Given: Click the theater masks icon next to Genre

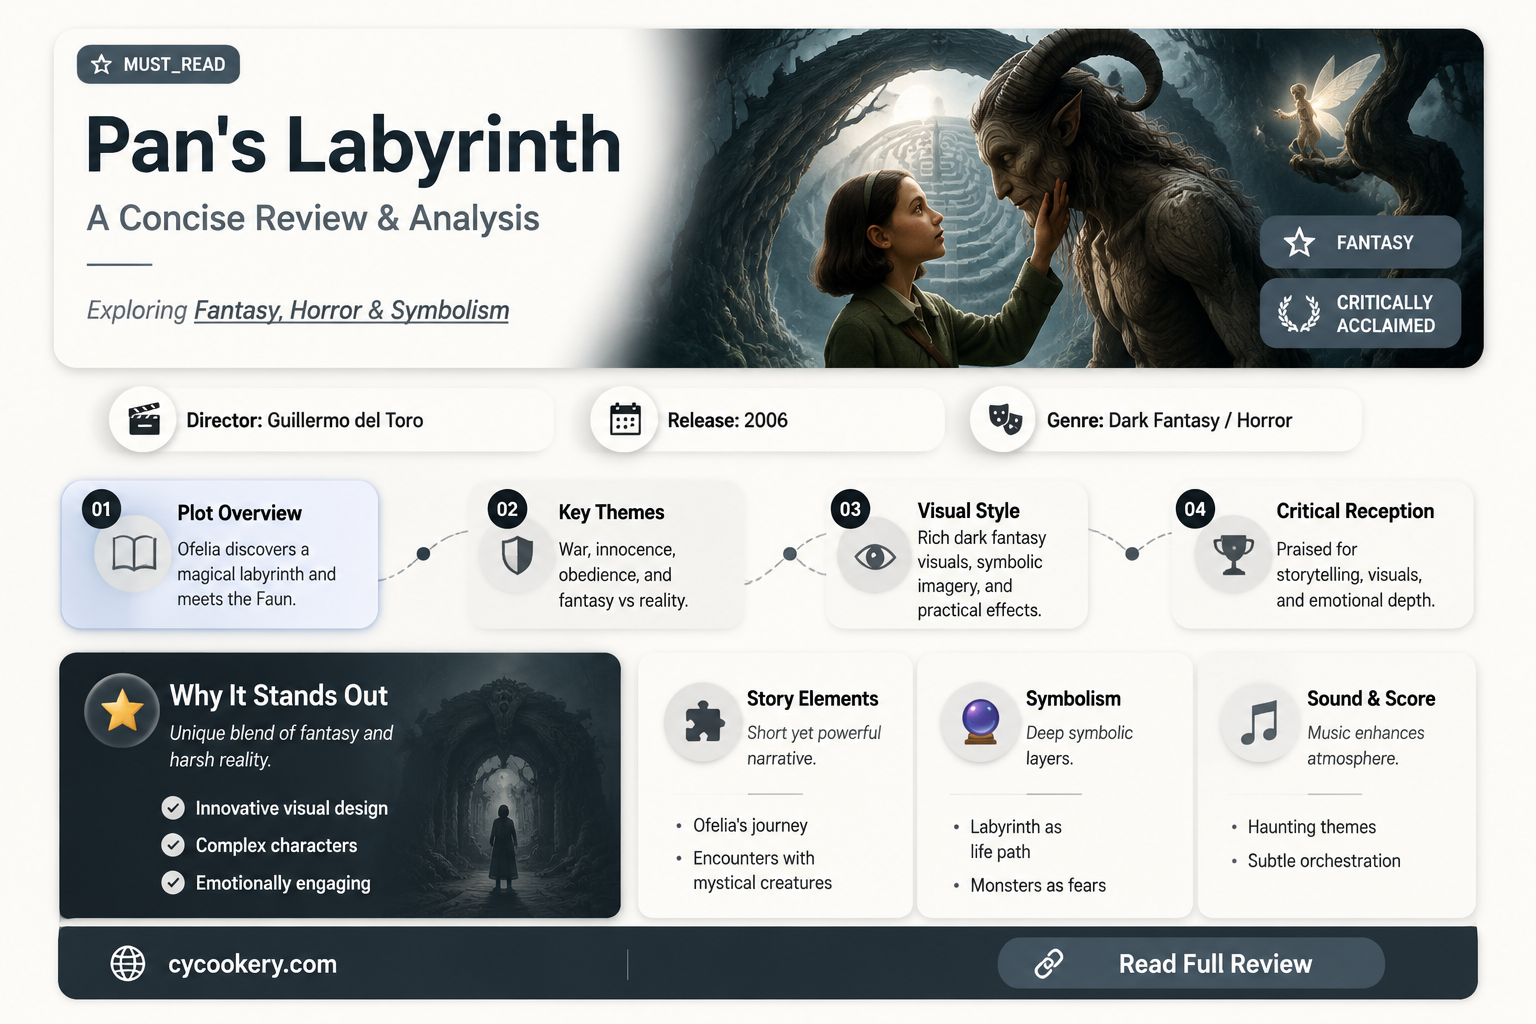Looking at the screenshot, I should click(1004, 419).
